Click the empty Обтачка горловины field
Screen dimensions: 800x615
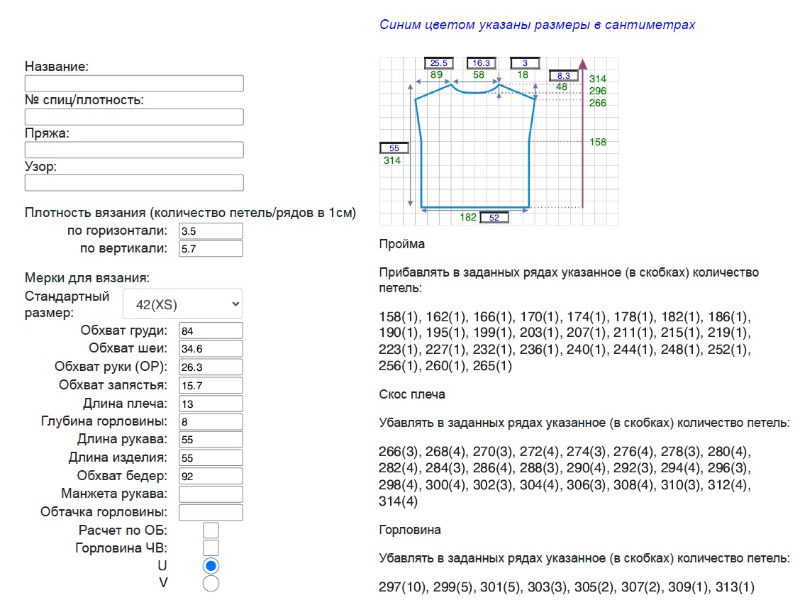pos(210,512)
